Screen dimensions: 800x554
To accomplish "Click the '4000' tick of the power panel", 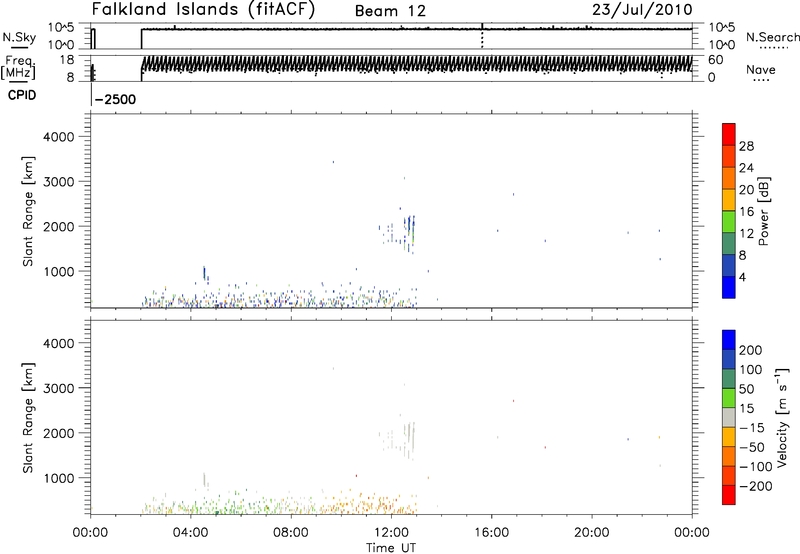I will [59, 137].
